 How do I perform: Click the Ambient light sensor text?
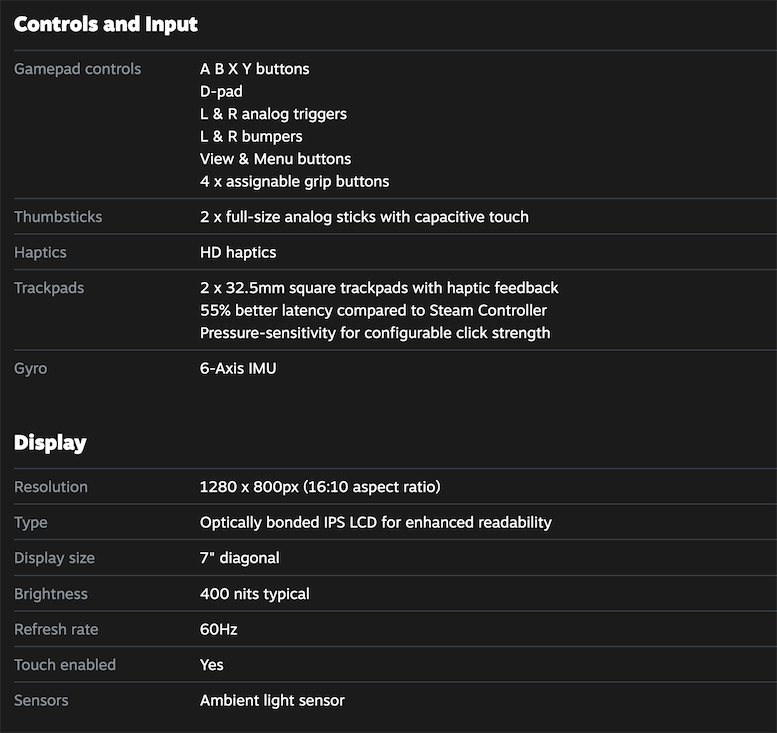272,700
